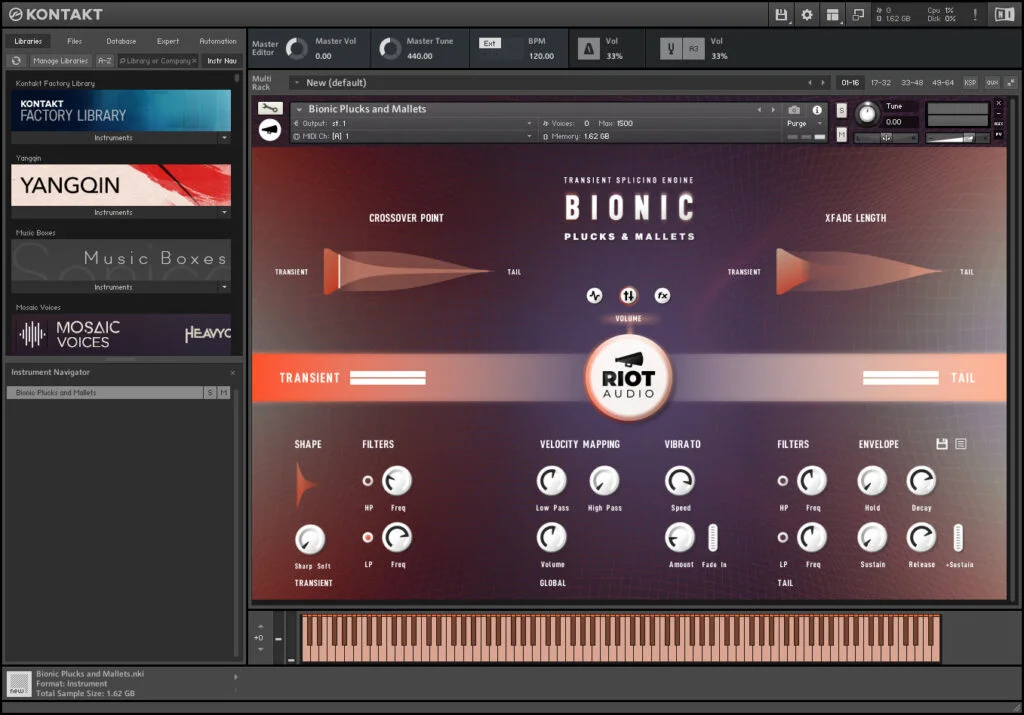The height and width of the screenshot is (715, 1024).
Task: Toggle the KSP master script button
Action: click(970, 83)
